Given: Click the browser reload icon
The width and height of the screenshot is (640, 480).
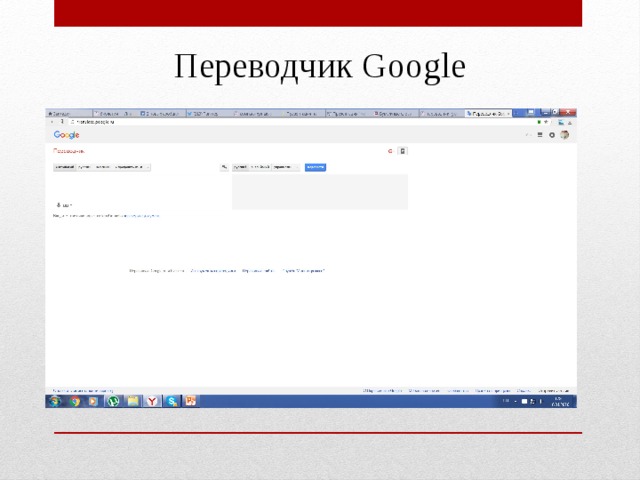Looking at the screenshot, I should coord(62,122).
